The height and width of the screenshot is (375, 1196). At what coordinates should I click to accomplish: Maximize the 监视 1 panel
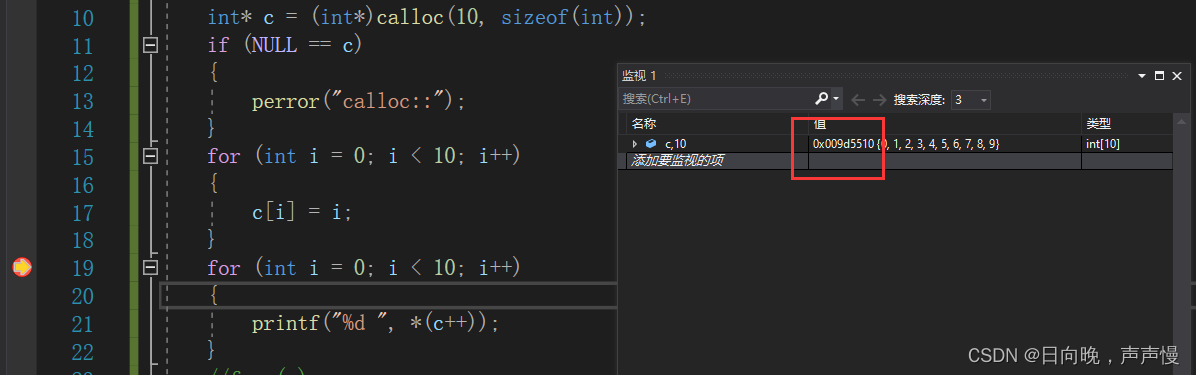click(x=1159, y=75)
